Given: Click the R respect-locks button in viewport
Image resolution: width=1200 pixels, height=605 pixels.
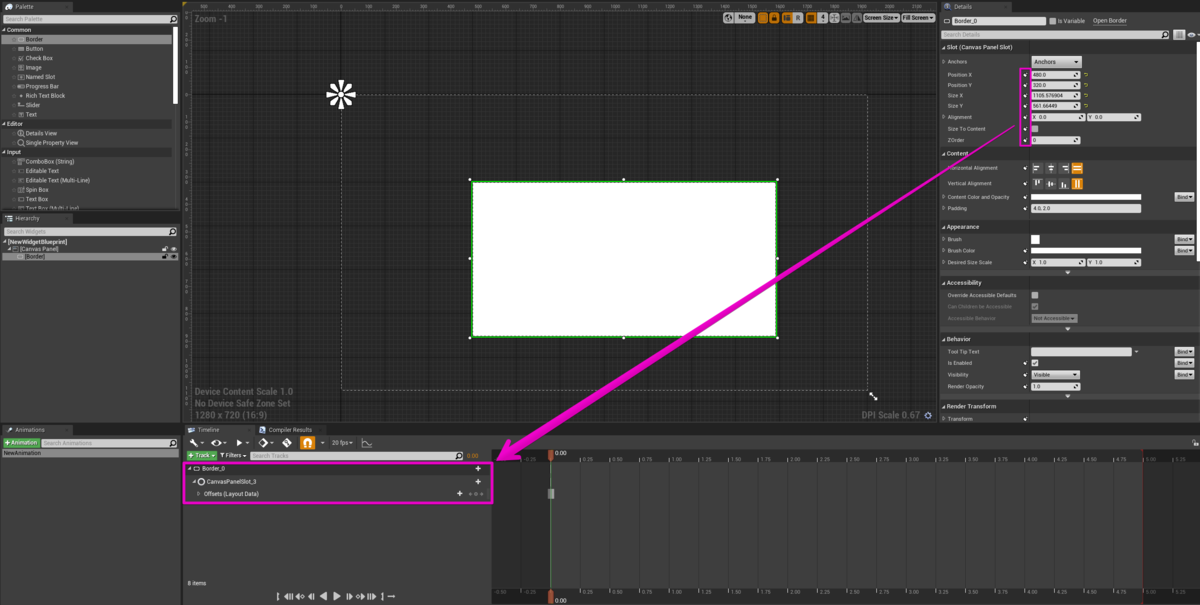Looking at the screenshot, I should 798,17.
